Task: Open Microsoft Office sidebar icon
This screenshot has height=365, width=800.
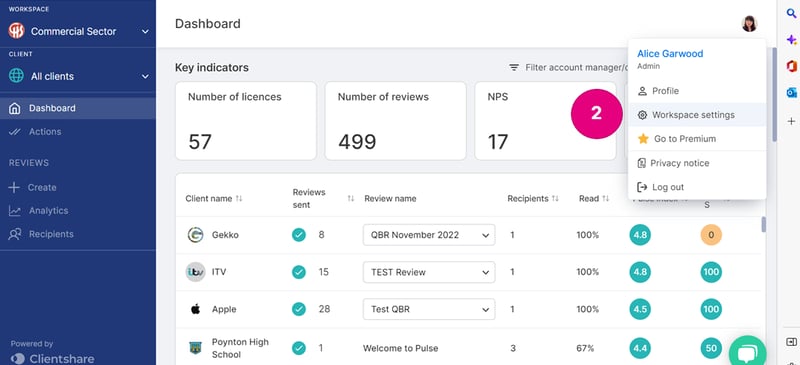Action: coord(791,66)
